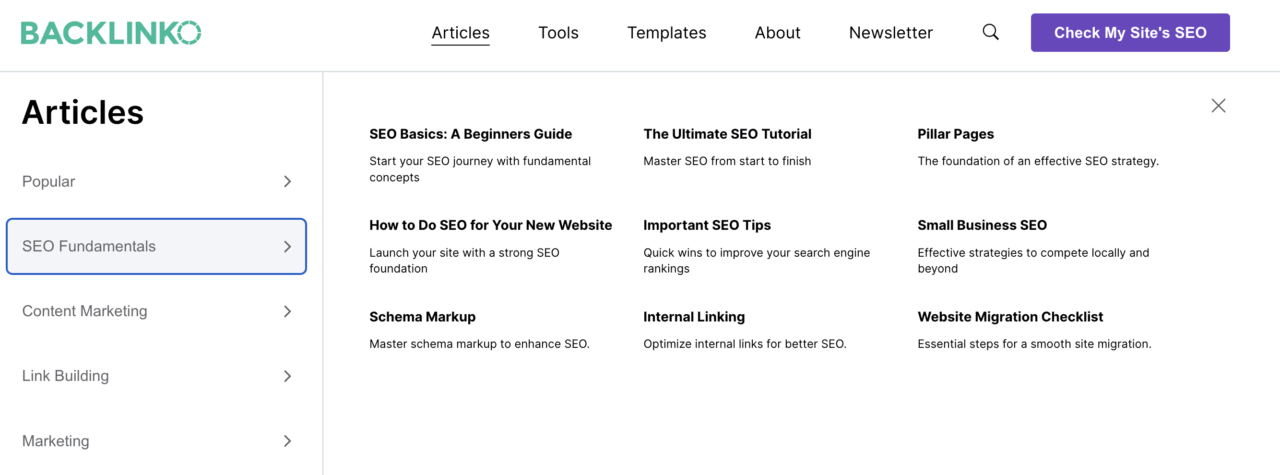Viewport: 1280px width, 475px height.
Task: Open the Pillar Pages article
Action: click(955, 134)
